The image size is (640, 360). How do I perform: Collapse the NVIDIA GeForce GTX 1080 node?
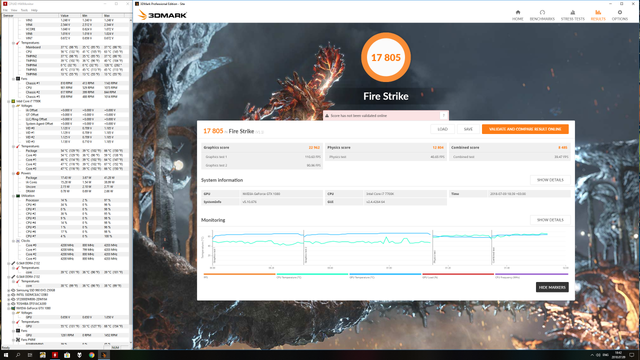pyautogui.click(x=9, y=308)
